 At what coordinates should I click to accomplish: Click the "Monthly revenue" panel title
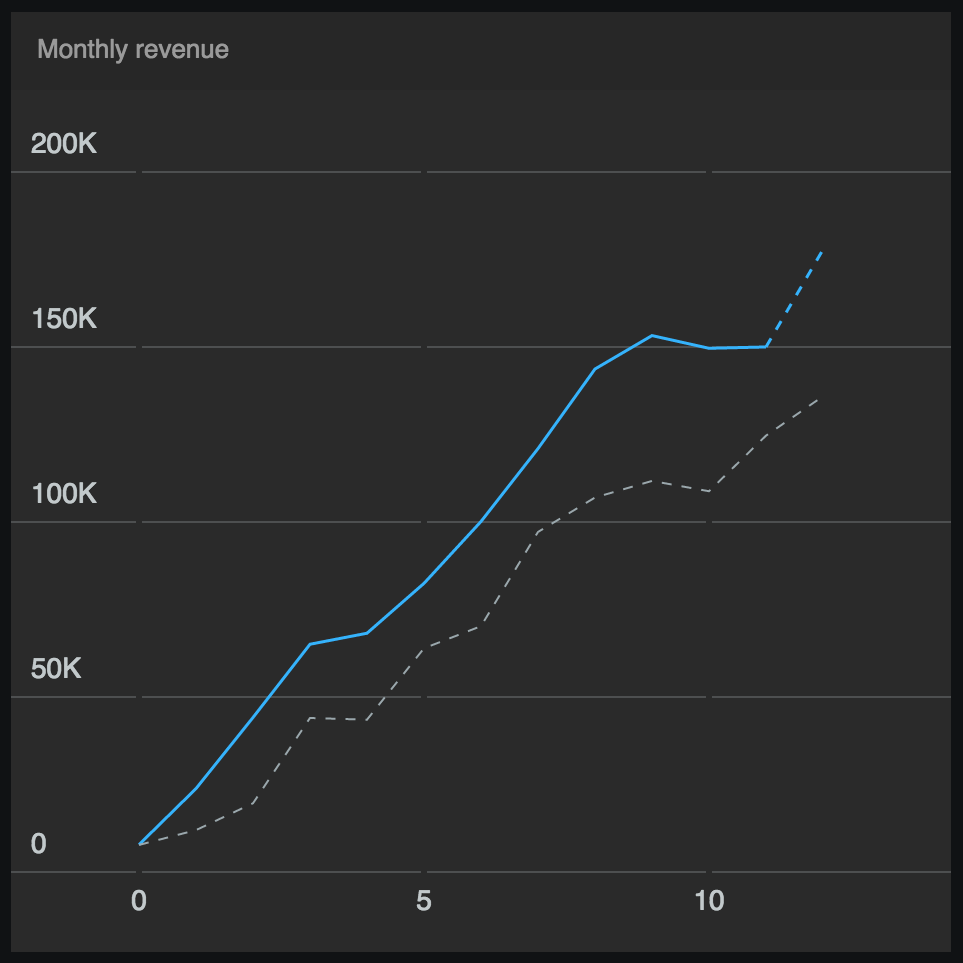(133, 49)
